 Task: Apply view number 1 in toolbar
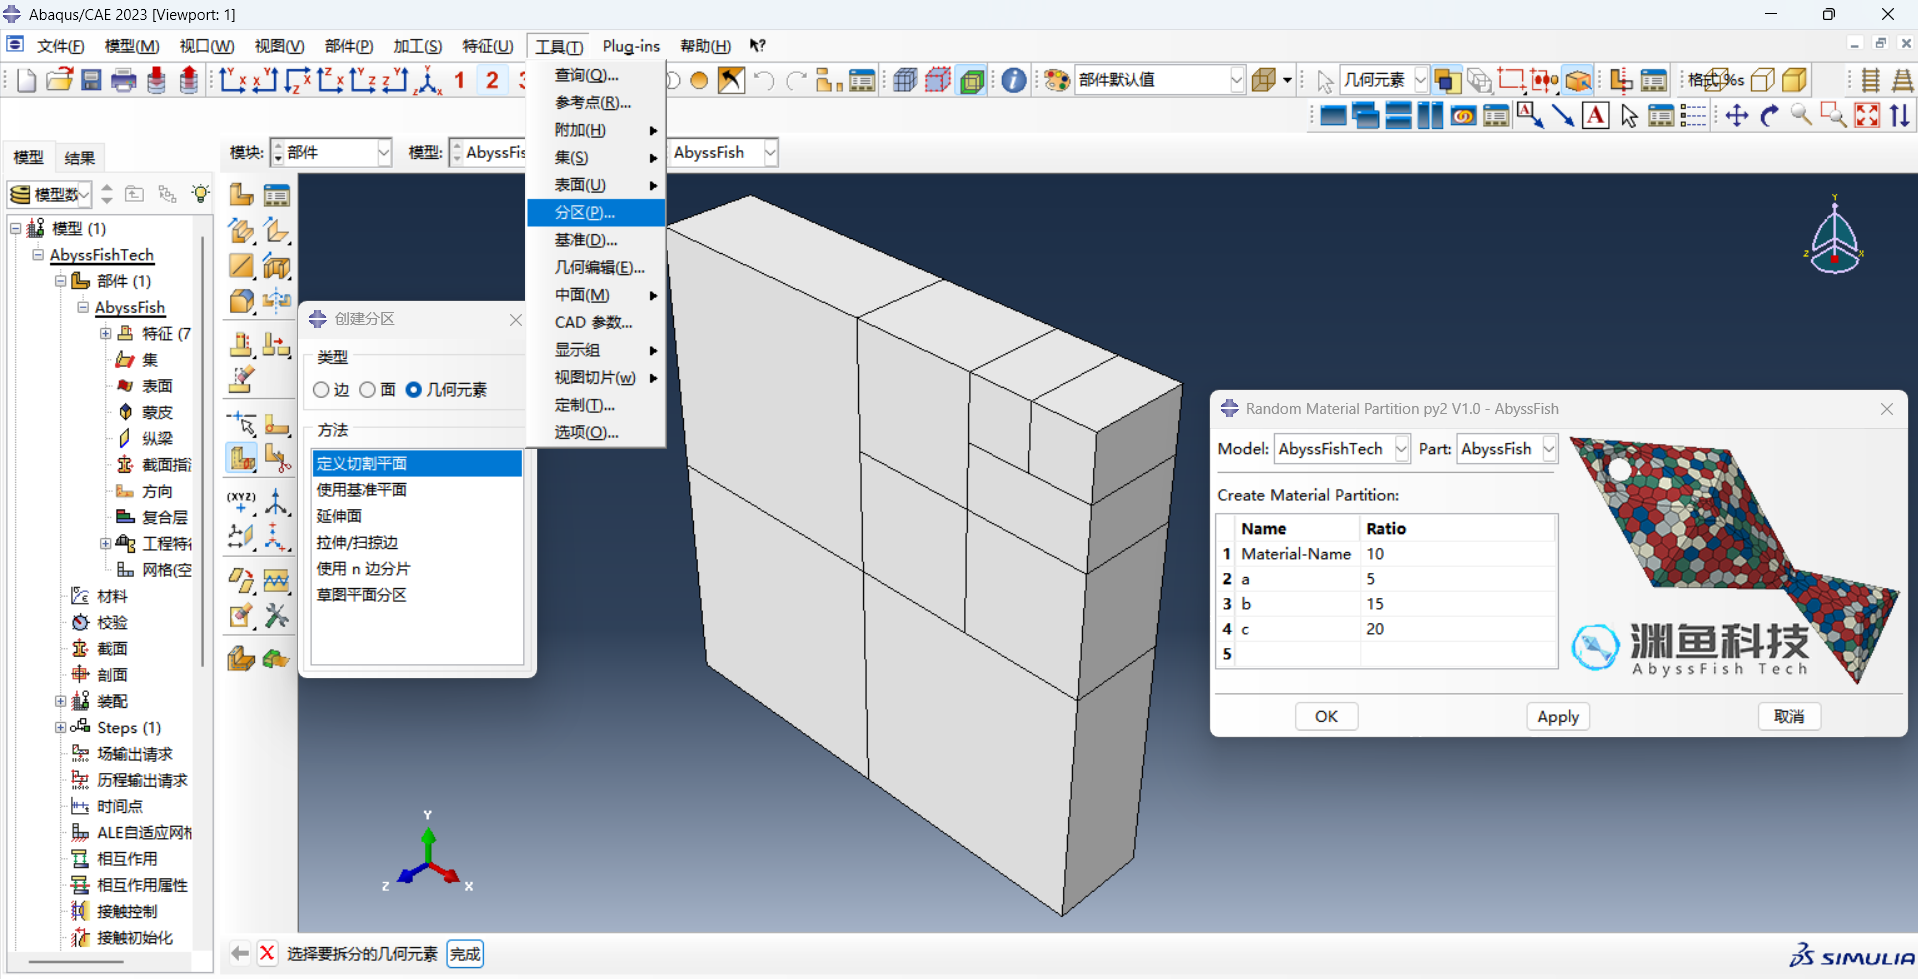click(460, 80)
